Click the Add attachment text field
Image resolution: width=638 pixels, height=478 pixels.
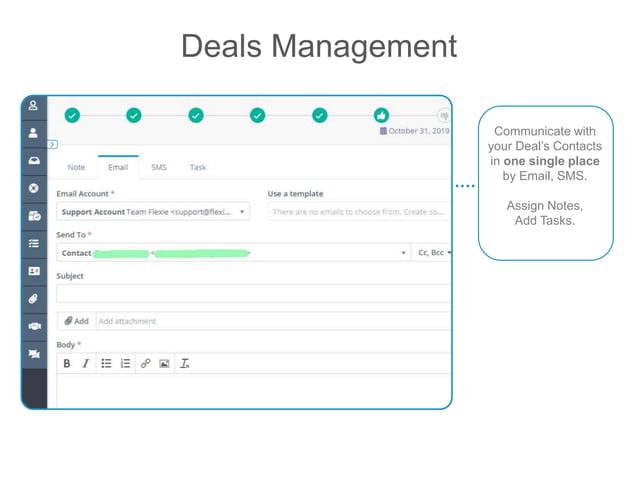click(x=273, y=321)
